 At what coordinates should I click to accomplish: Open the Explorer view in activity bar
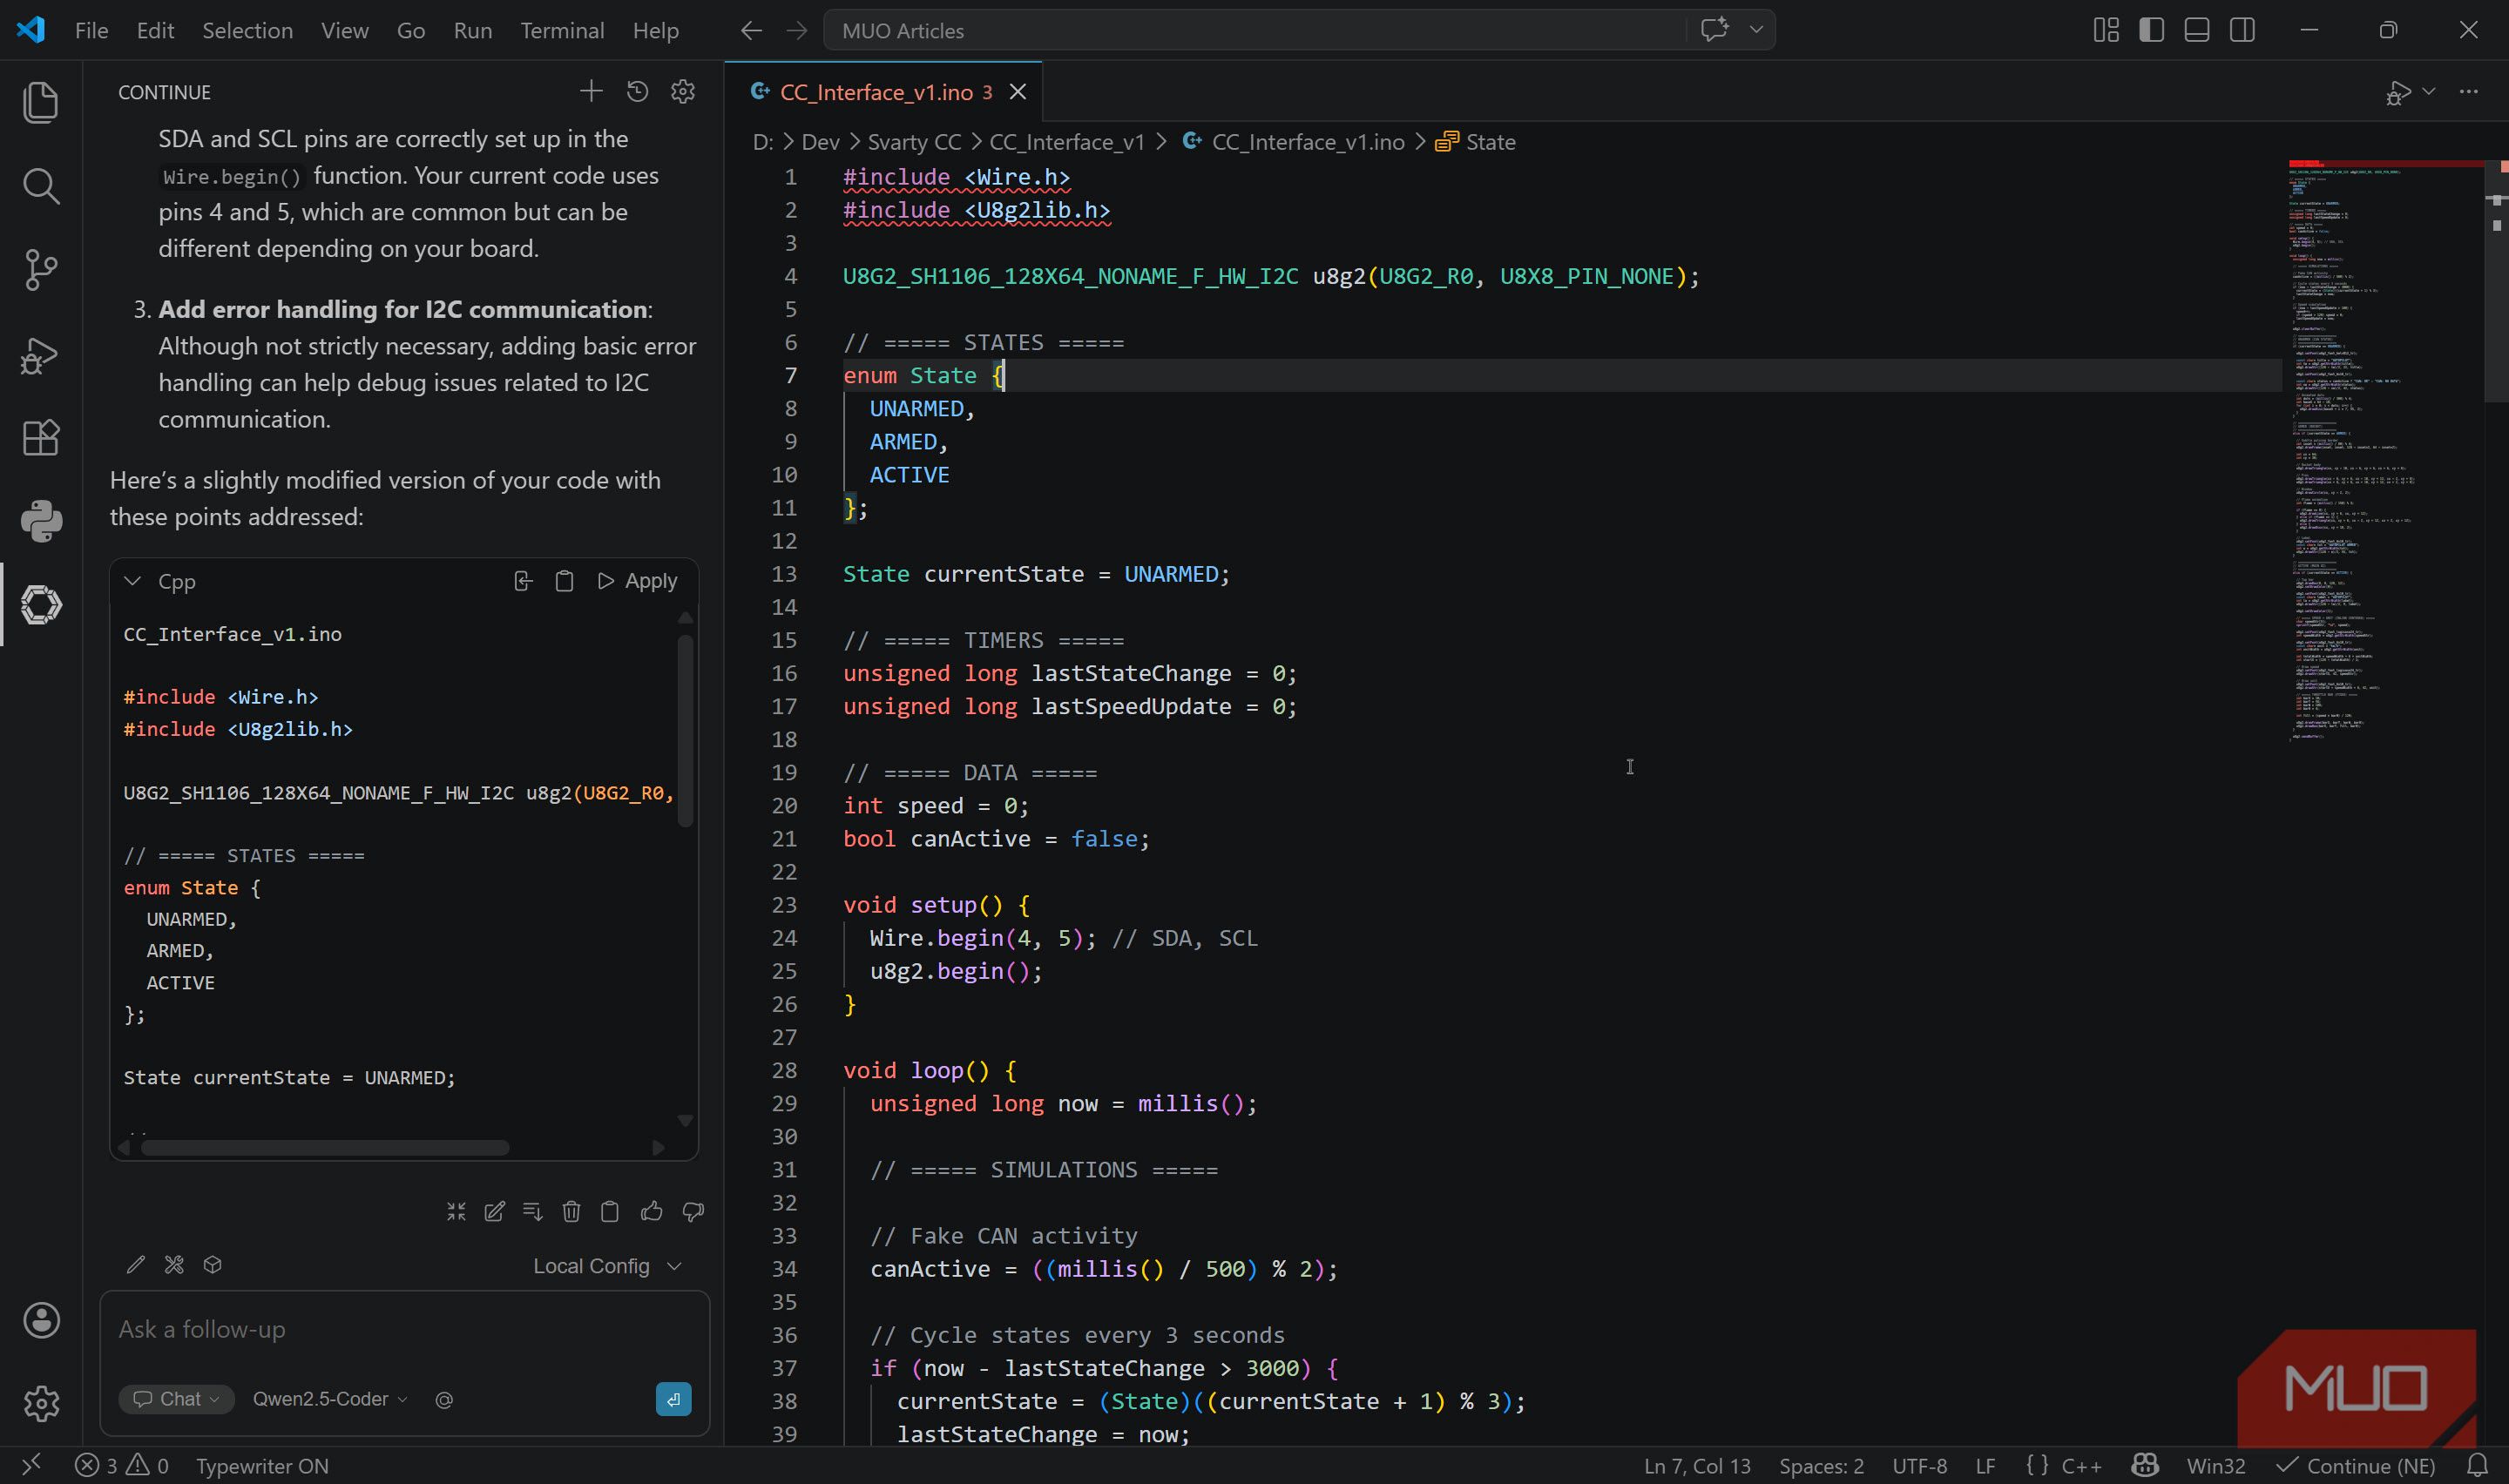41,103
